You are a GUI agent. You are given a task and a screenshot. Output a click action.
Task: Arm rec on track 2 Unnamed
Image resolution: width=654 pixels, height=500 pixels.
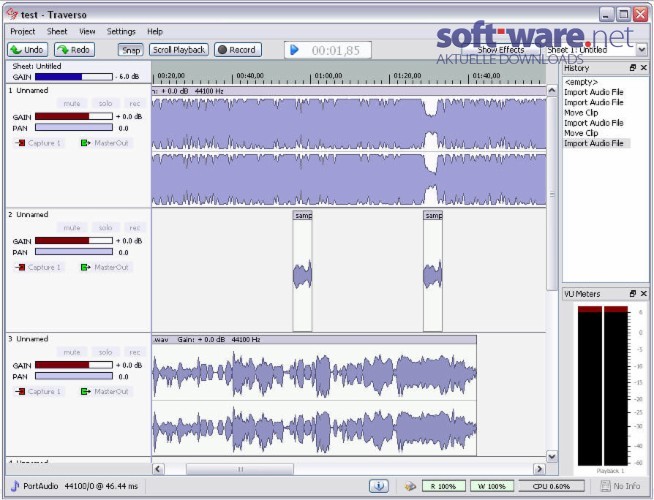click(134, 227)
